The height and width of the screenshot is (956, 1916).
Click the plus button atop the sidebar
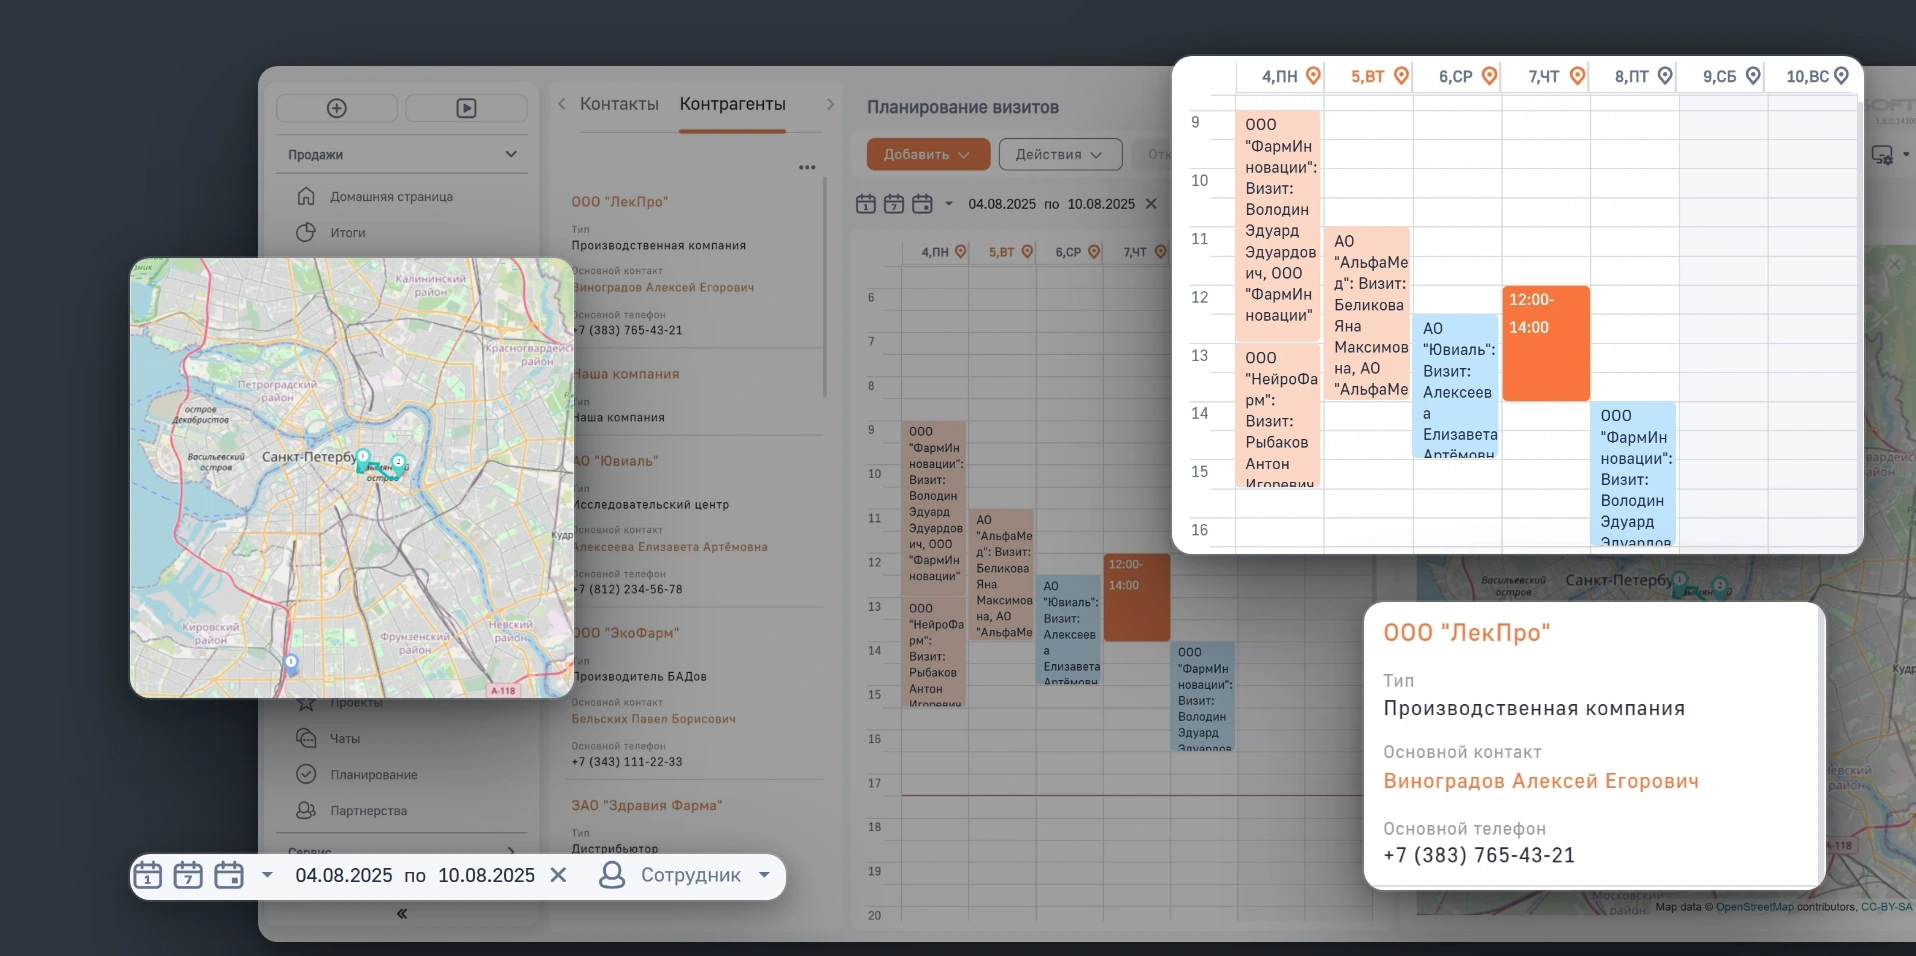pyautogui.click(x=337, y=108)
